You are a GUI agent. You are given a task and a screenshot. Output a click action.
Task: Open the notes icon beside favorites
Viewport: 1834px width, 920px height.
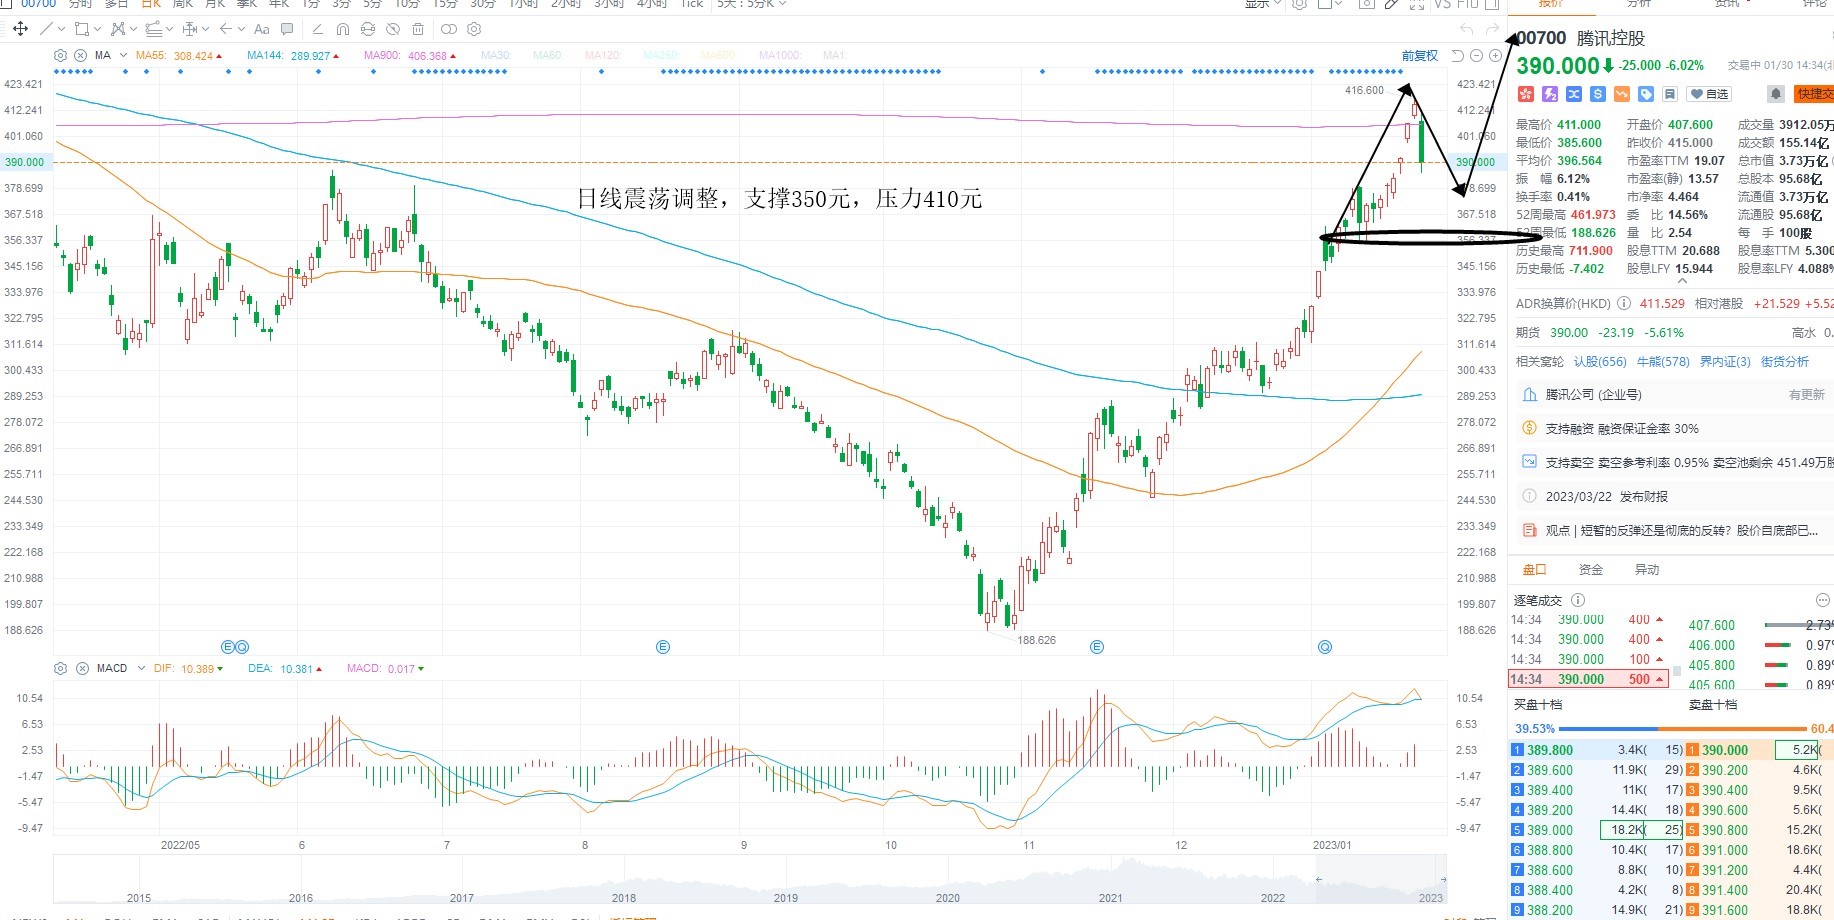tap(1670, 94)
